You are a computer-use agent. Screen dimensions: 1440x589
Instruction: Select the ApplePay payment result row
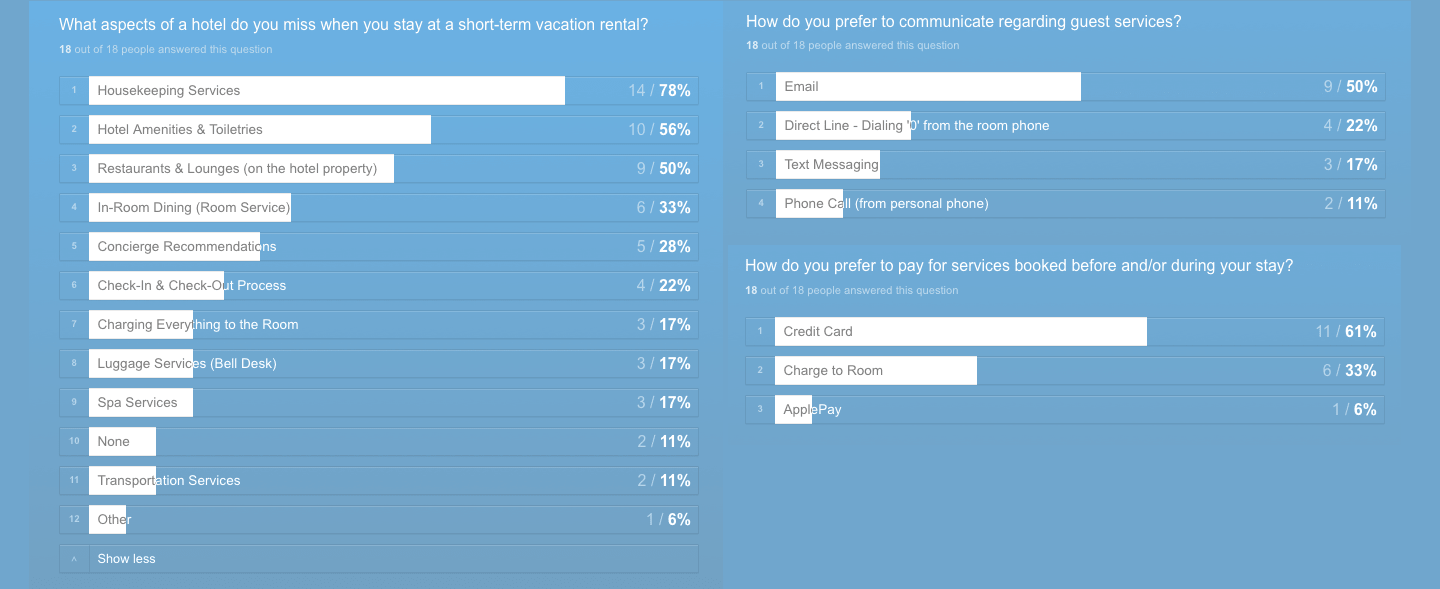pos(1065,409)
